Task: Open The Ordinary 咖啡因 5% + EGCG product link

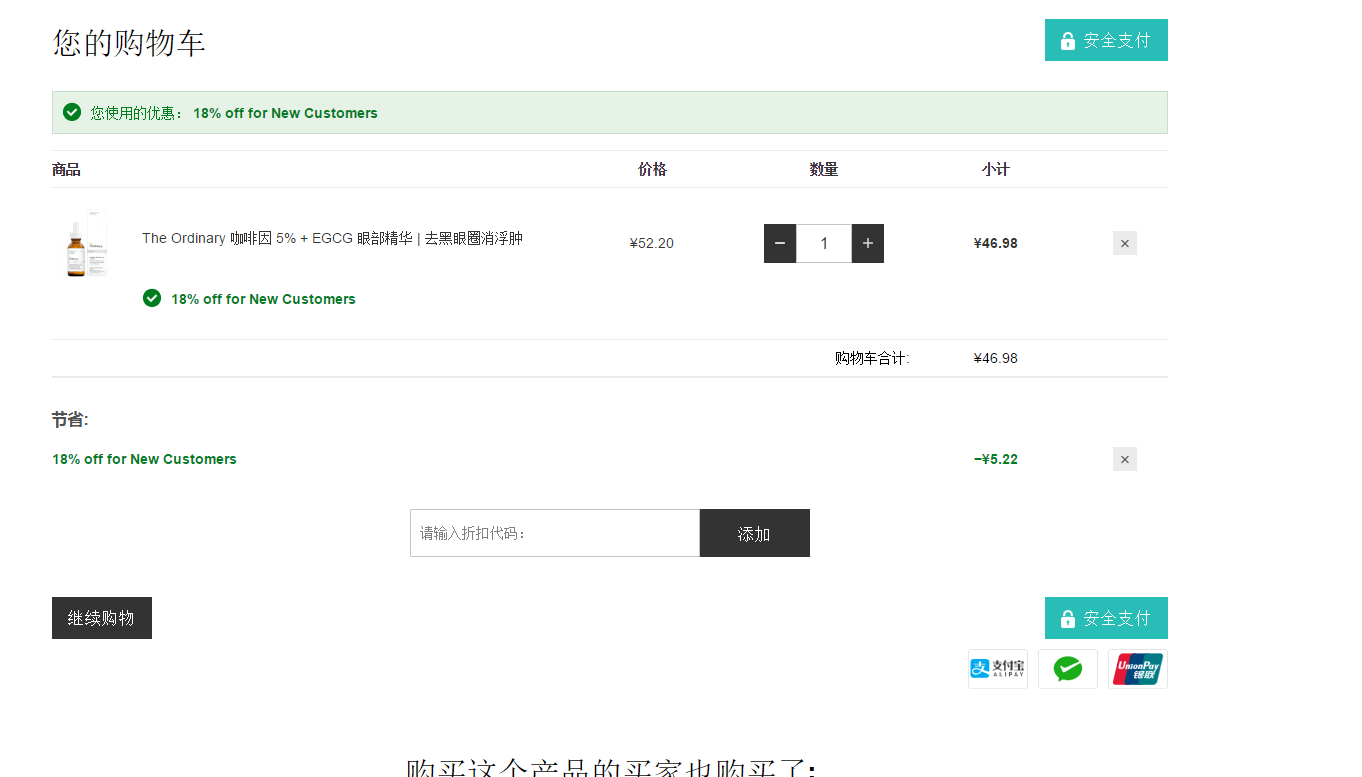Action: click(x=332, y=238)
